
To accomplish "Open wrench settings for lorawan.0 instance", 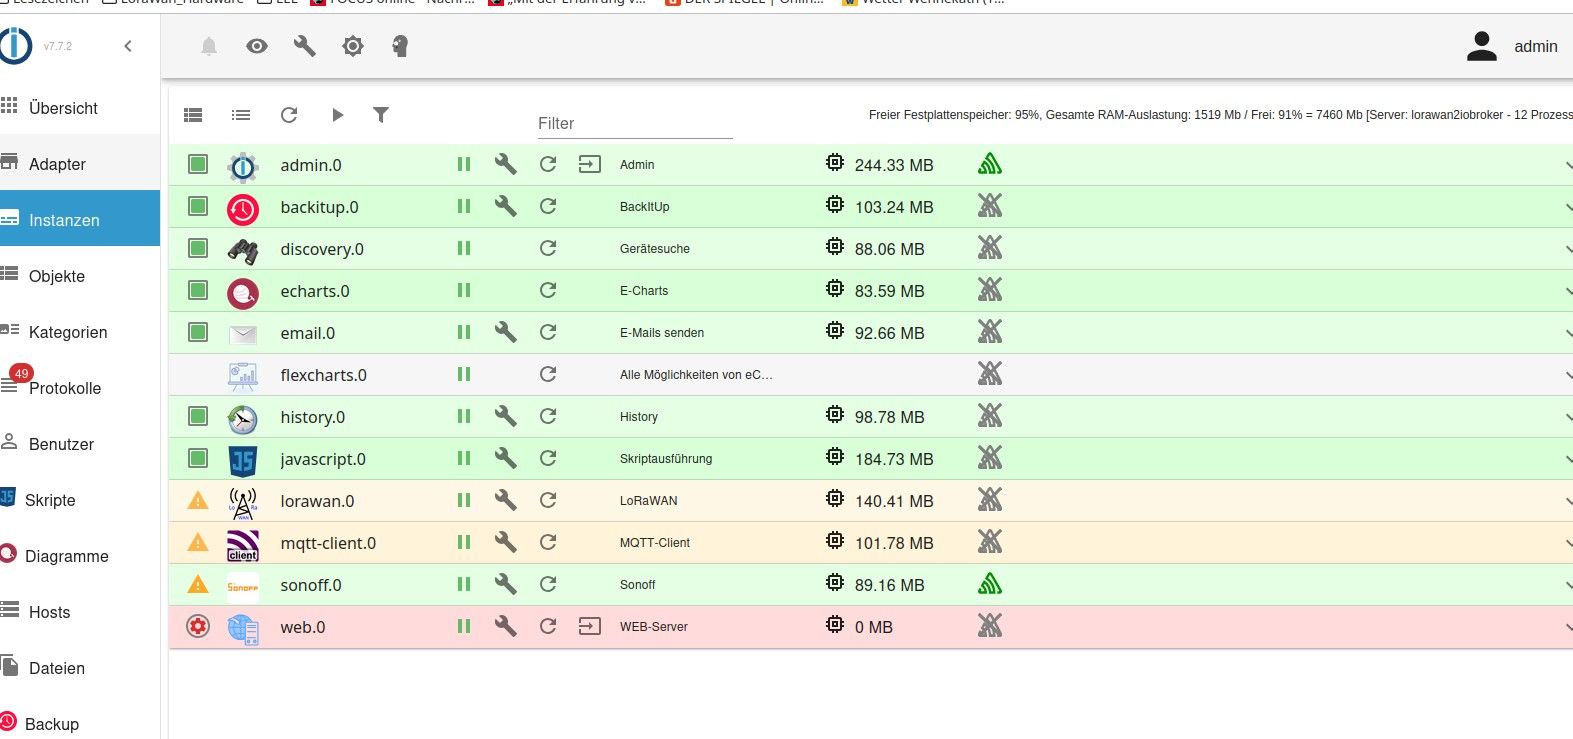I will coord(506,500).
